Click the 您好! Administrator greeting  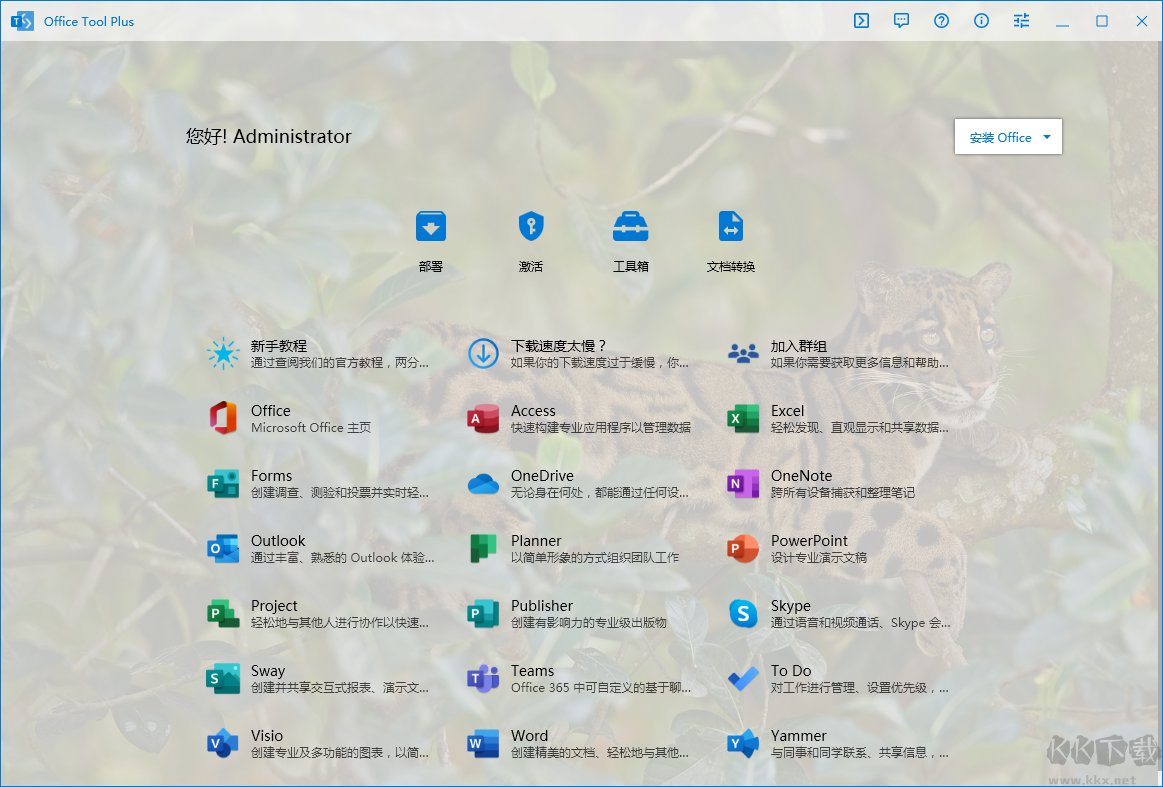(x=268, y=136)
